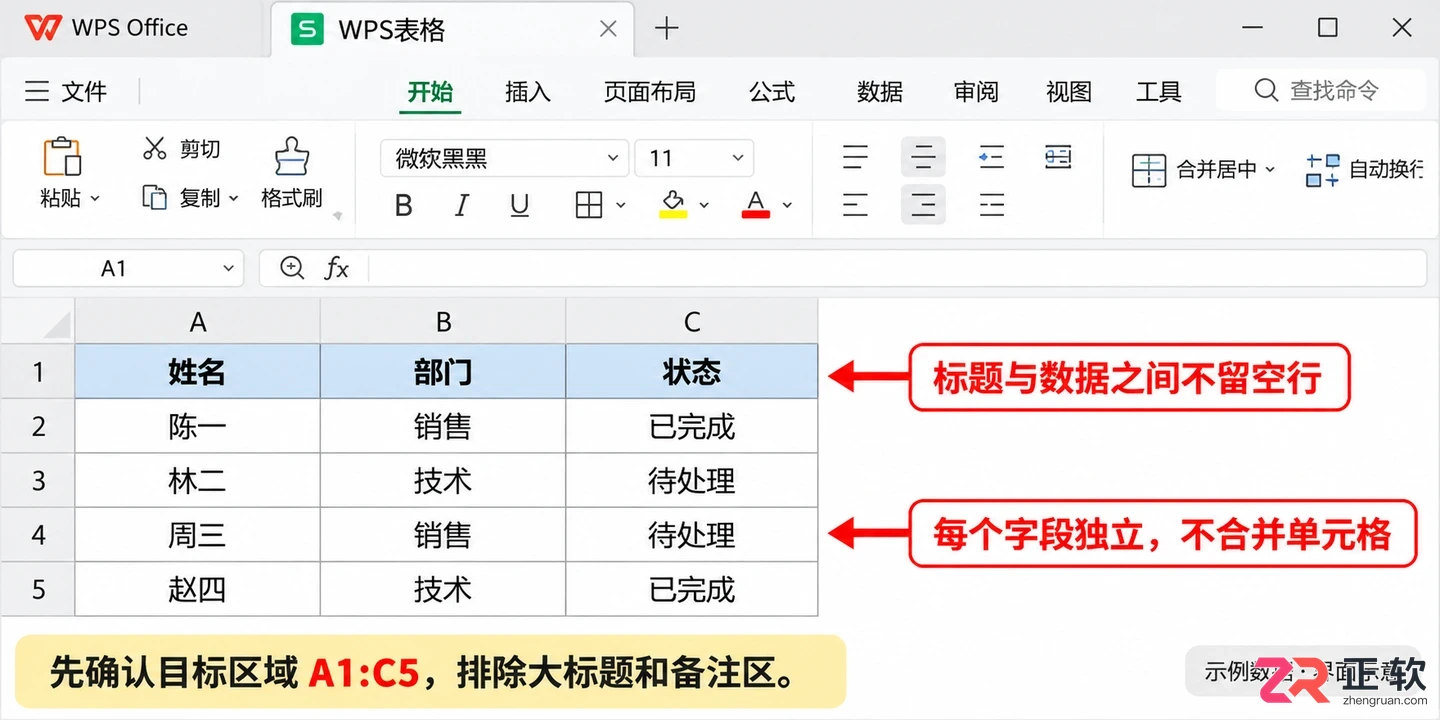
Task: Open the 公式 tab
Action: tap(772, 92)
